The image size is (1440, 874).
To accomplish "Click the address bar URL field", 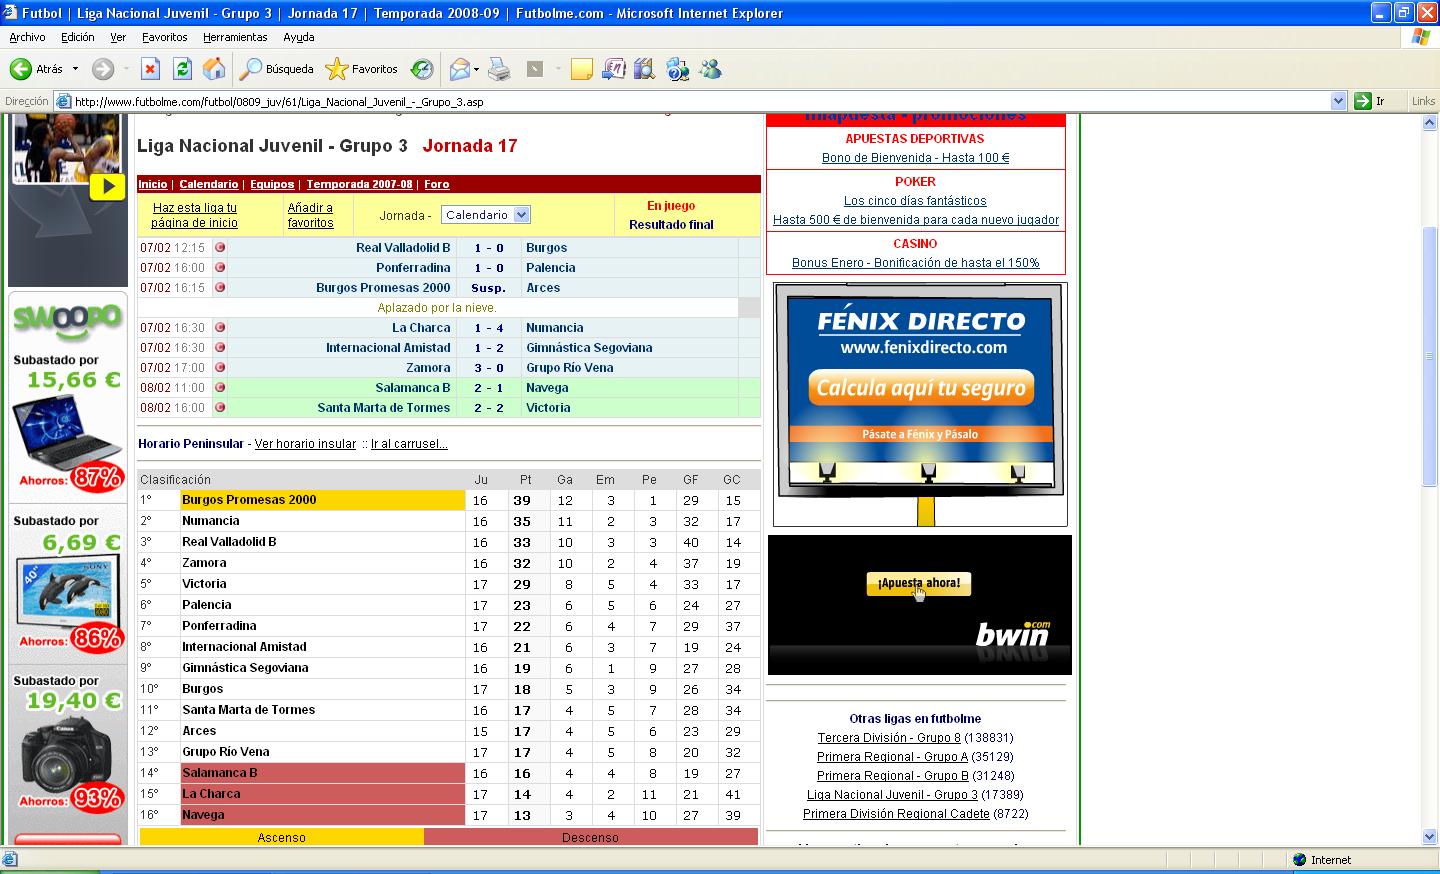I will [x=700, y=101].
